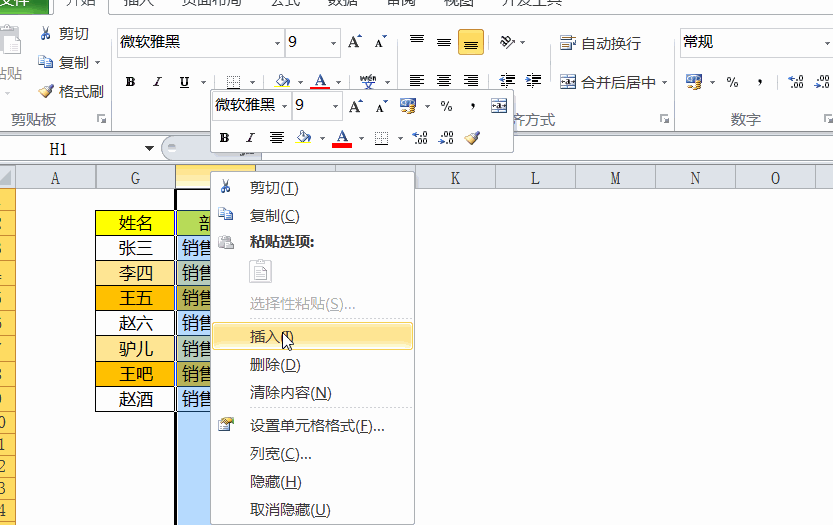
Task: Click ribbon Decrease Font Size icon
Action: (x=380, y=42)
